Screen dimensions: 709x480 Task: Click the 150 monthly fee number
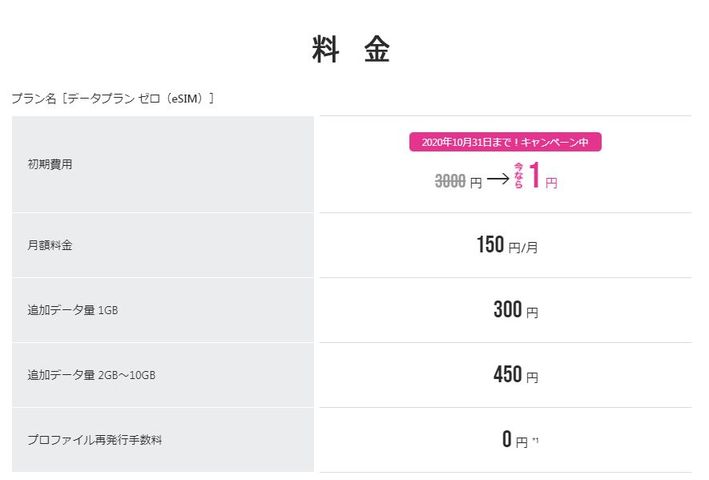tap(490, 245)
